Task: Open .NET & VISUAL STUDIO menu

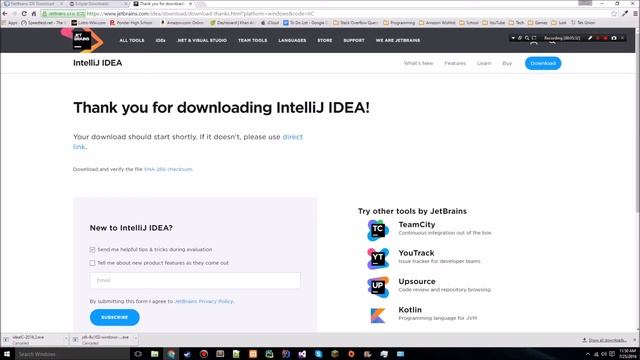Action: click(202, 40)
